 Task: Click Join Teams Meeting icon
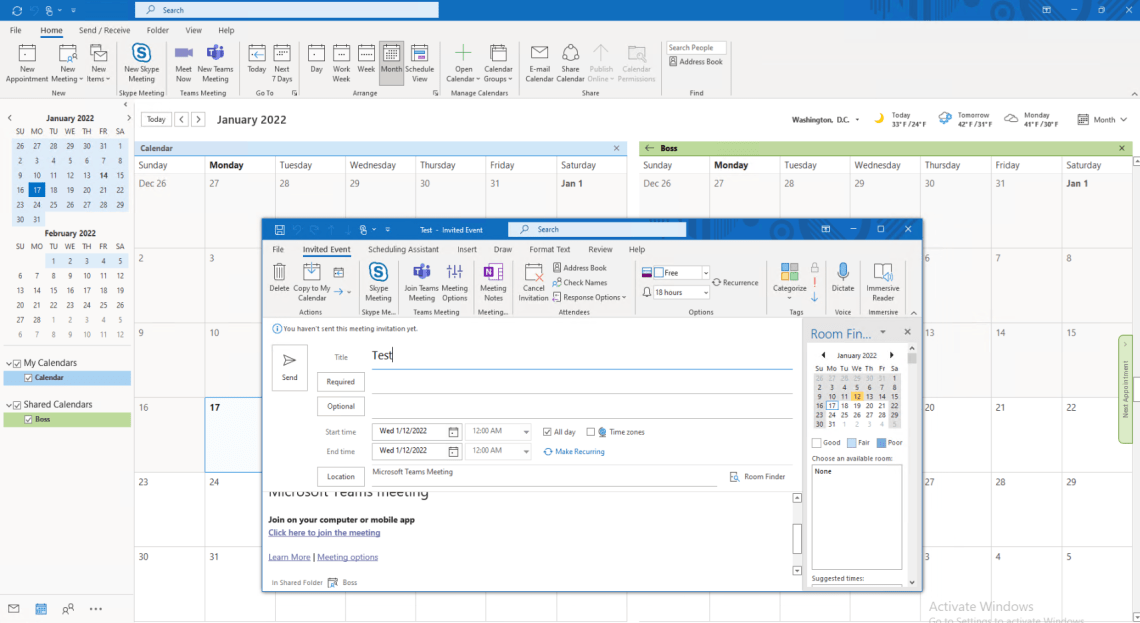click(x=421, y=281)
